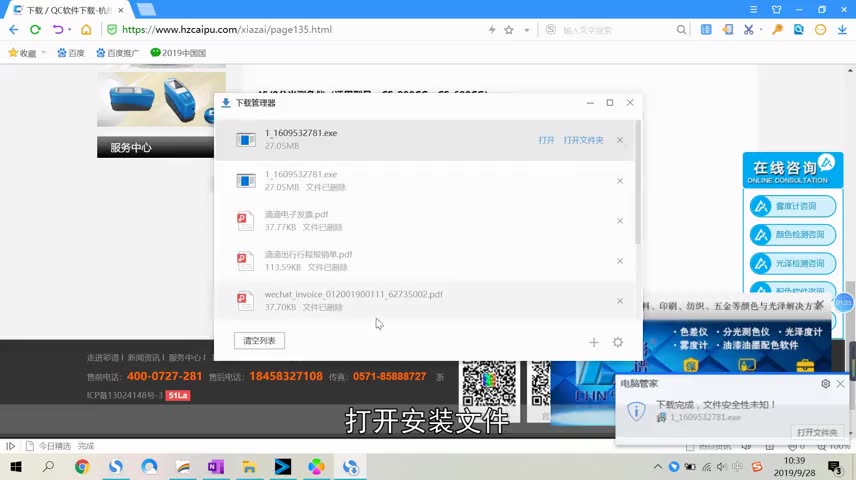
Task: Click the magnifier search icon in search box
Action: tap(681, 29)
